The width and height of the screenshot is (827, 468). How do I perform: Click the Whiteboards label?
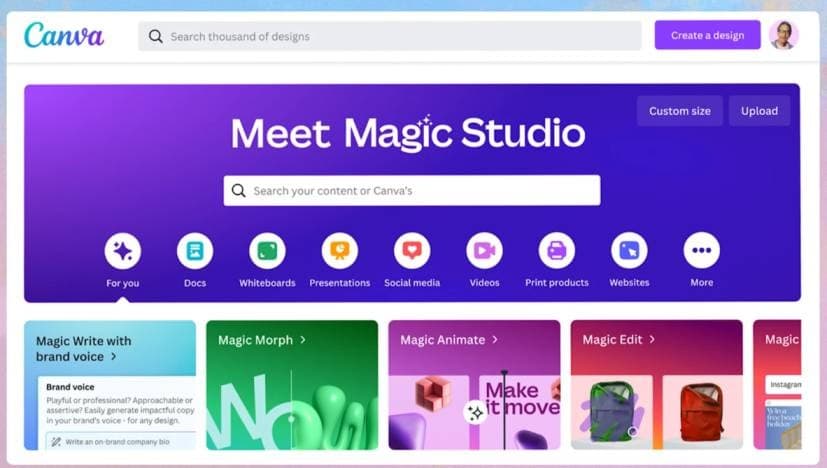coord(267,283)
